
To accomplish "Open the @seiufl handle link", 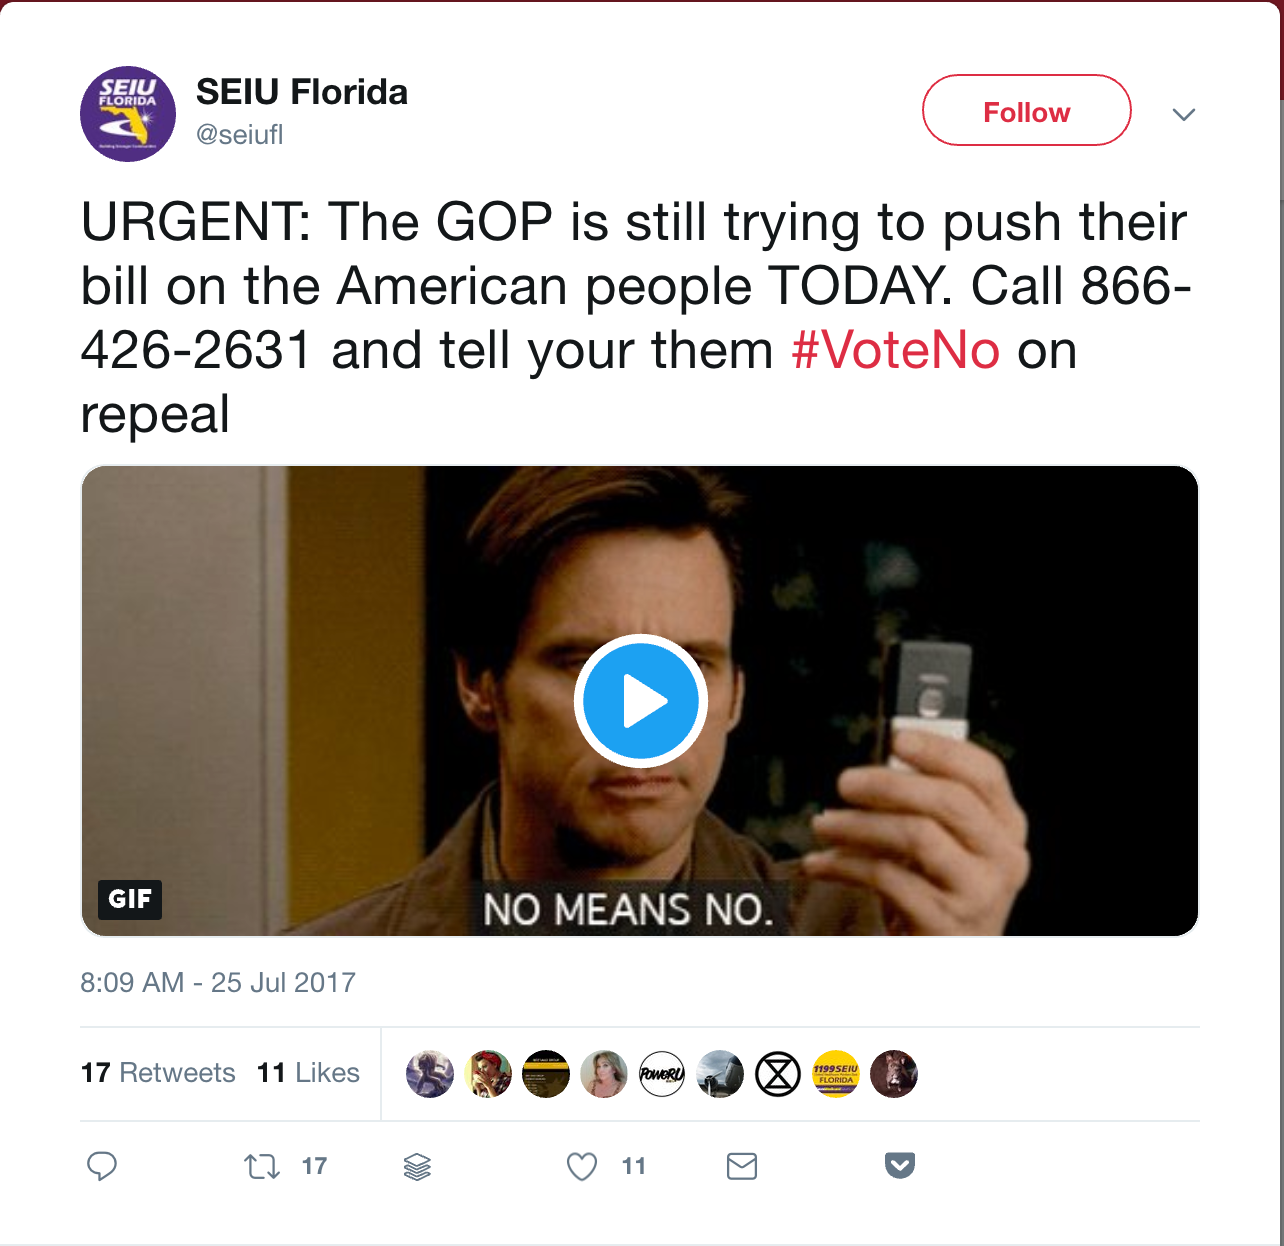I will tap(240, 135).
